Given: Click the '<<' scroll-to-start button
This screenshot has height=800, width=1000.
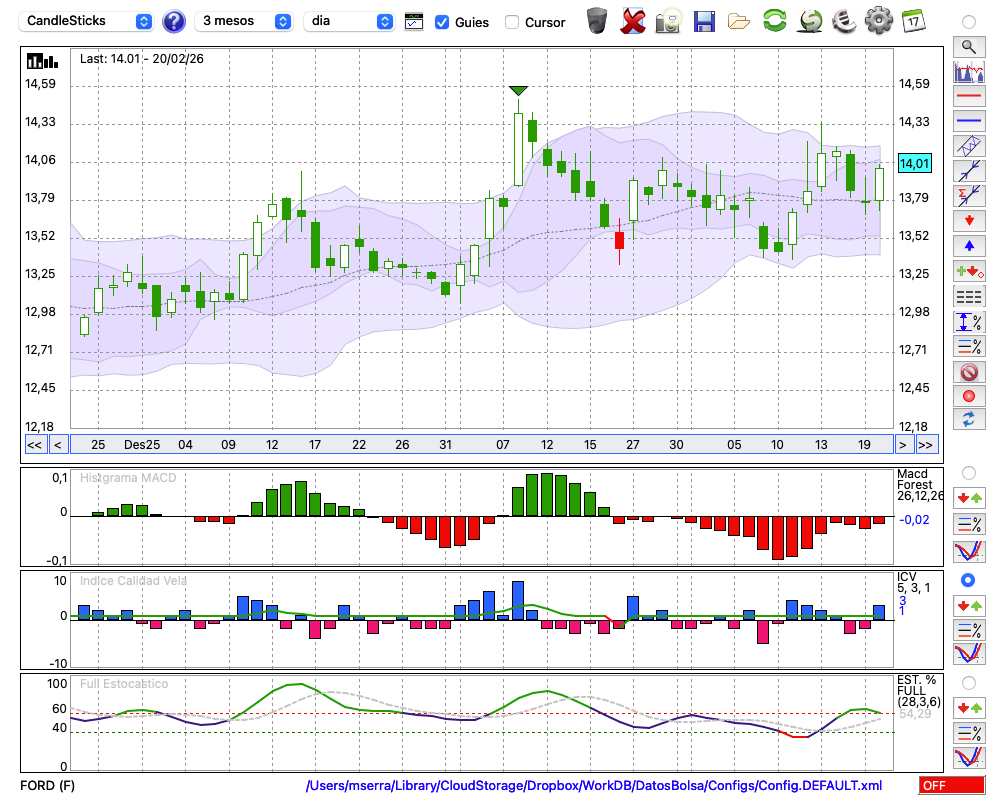Looking at the screenshot, I should click(34, 444).
